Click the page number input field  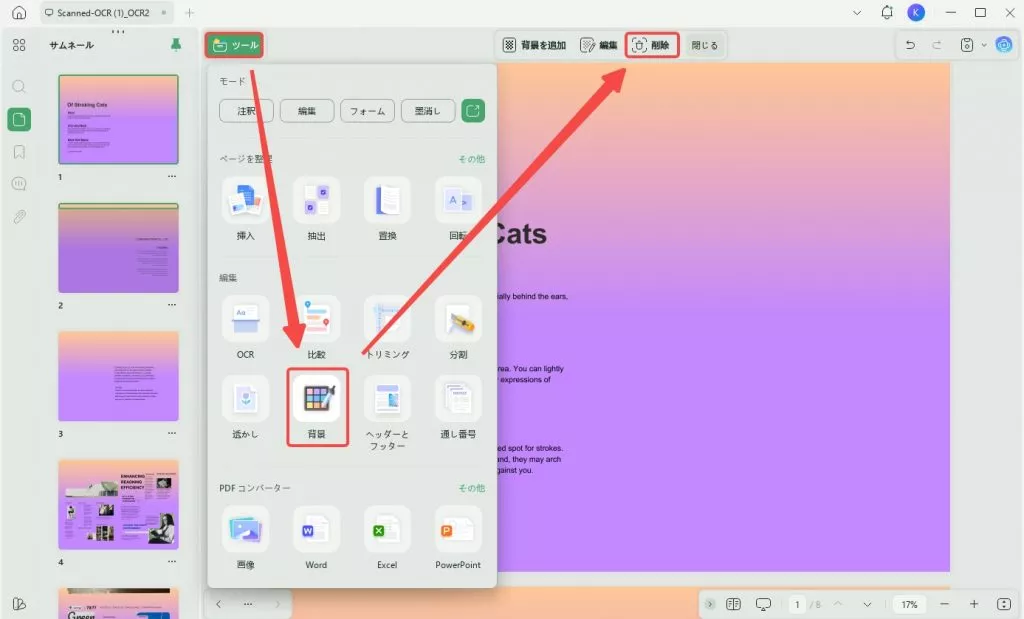[797, 605]
